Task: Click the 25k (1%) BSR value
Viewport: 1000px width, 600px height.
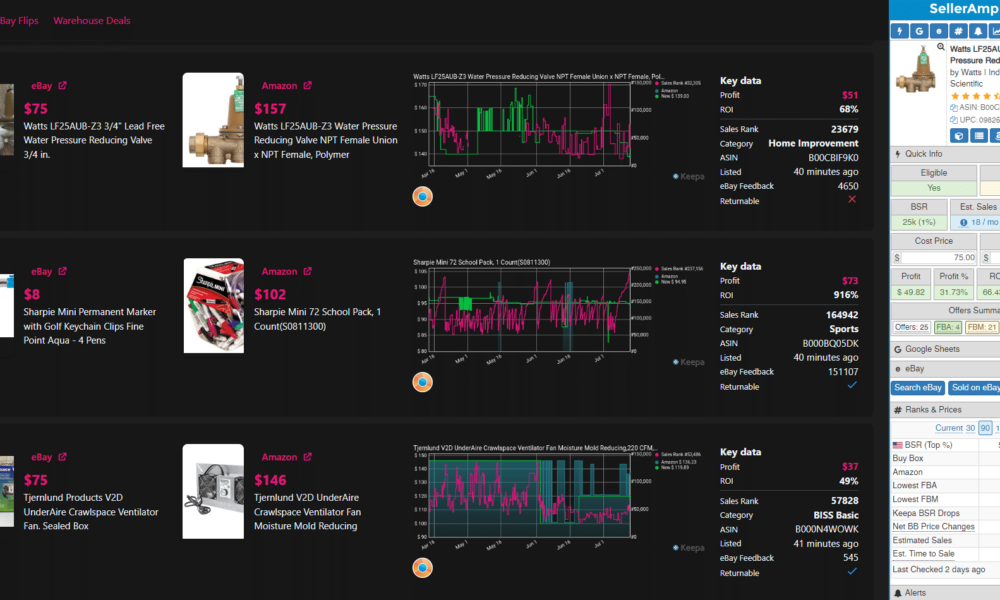Action: (919, 222)
